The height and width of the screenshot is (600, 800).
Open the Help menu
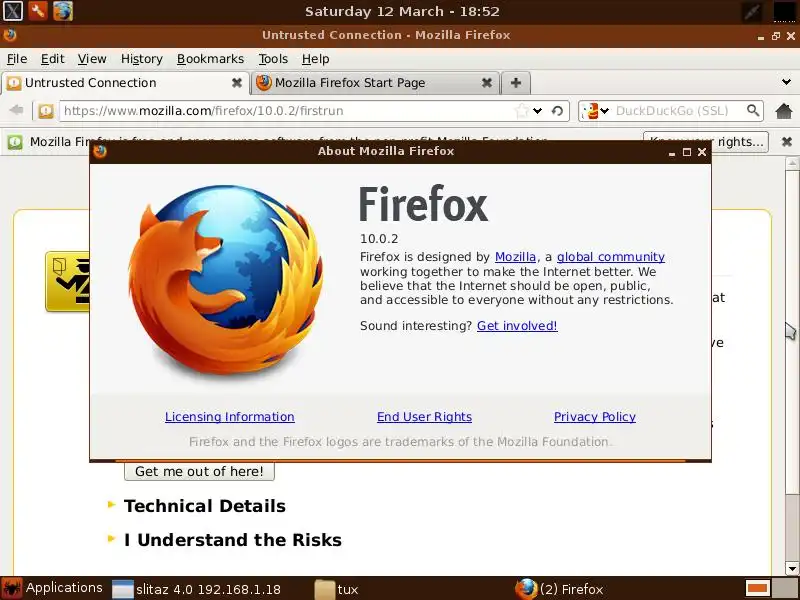315,59
